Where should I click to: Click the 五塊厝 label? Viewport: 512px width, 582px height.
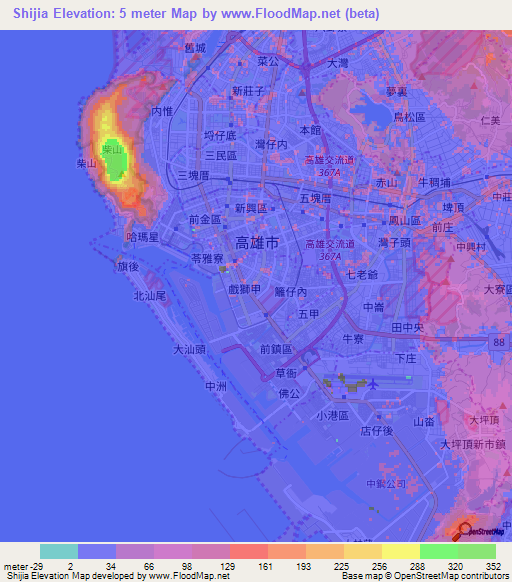tap(315, 199)
